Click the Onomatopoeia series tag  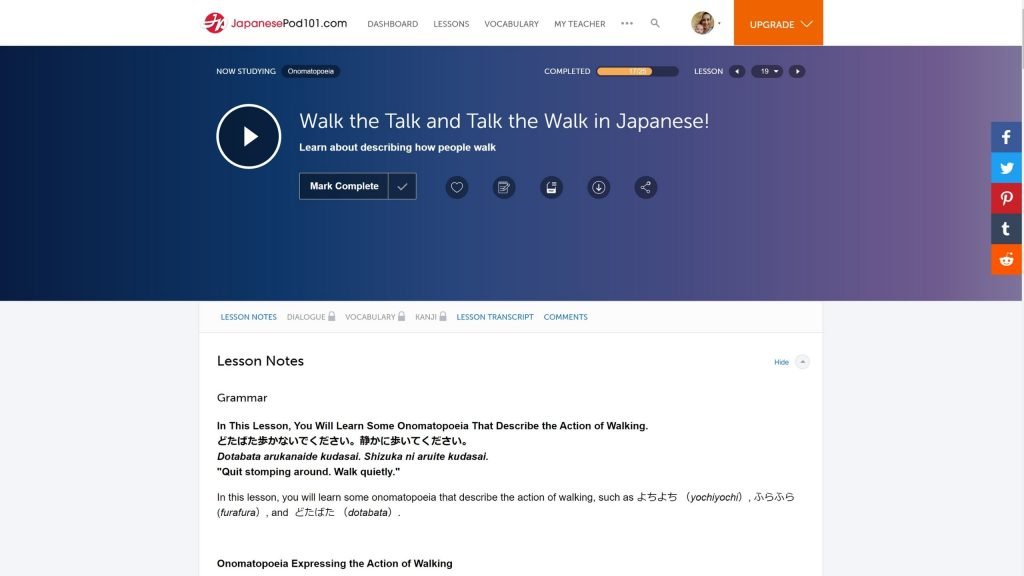(x=310, y=71)
